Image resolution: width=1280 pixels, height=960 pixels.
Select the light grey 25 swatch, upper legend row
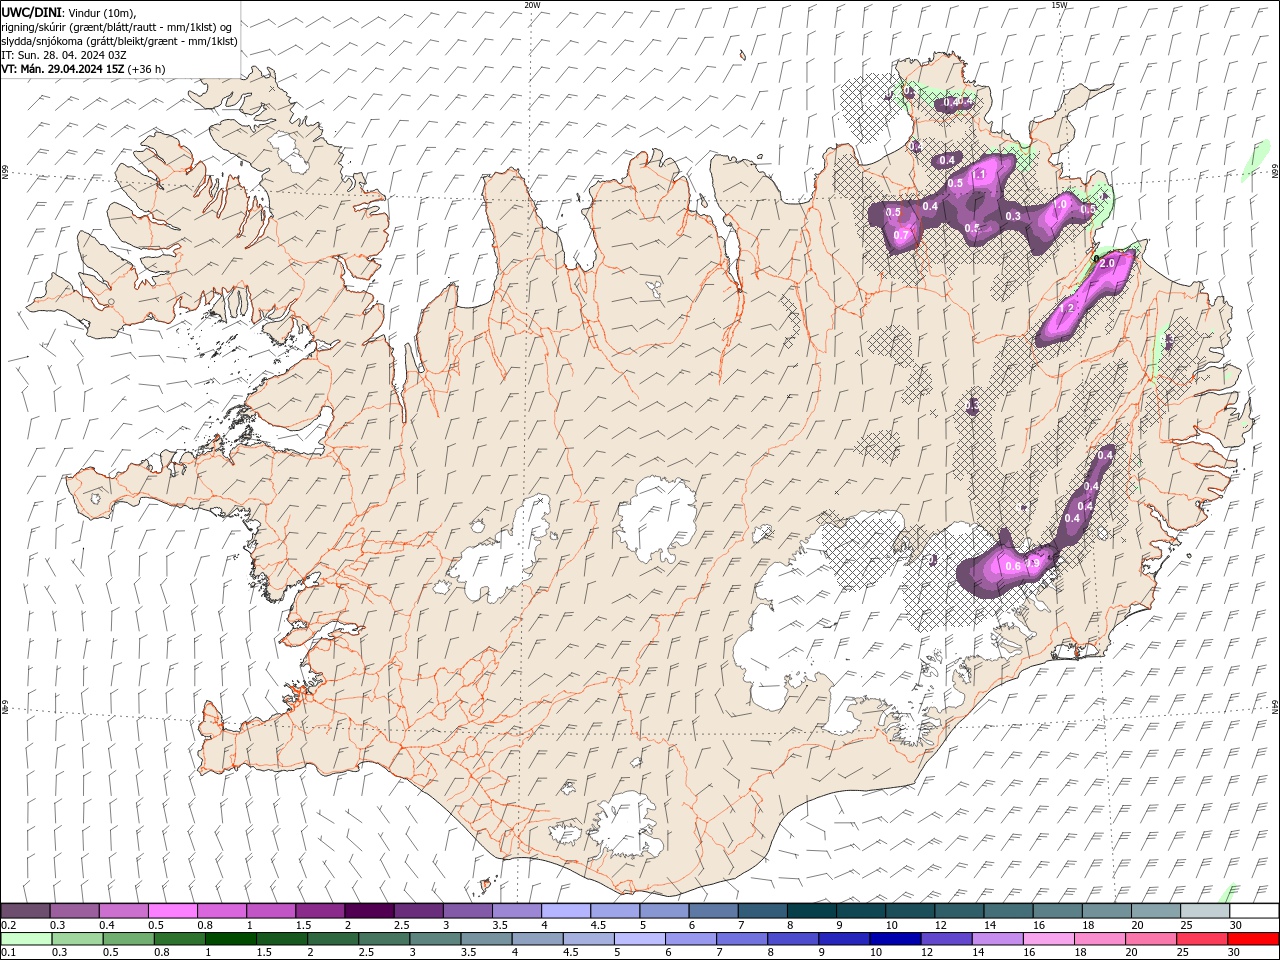[x=1205, y=911]
